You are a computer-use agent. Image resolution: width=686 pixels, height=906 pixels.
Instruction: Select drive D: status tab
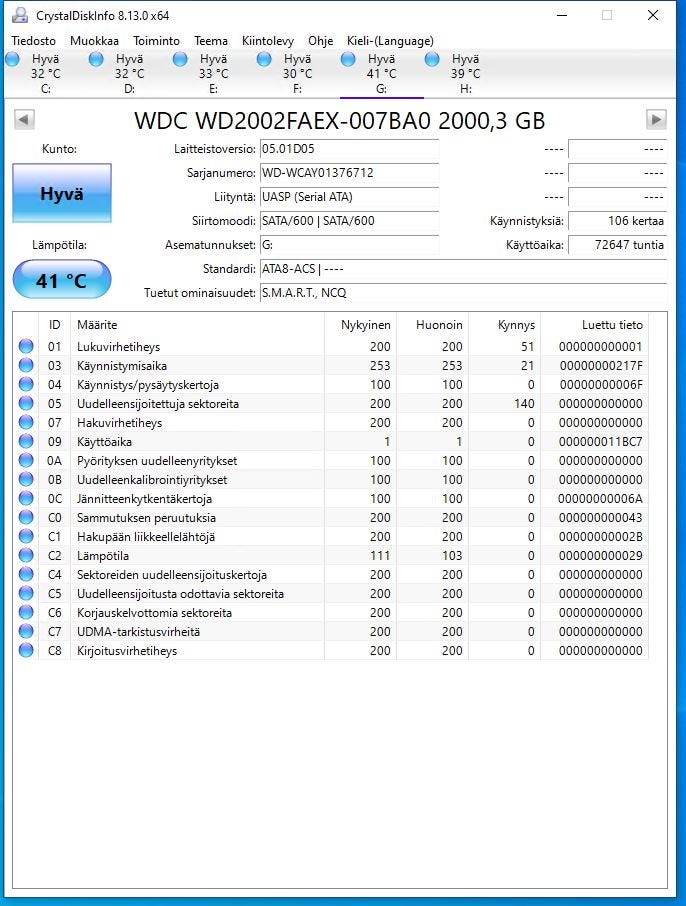[x=129, y=73]
